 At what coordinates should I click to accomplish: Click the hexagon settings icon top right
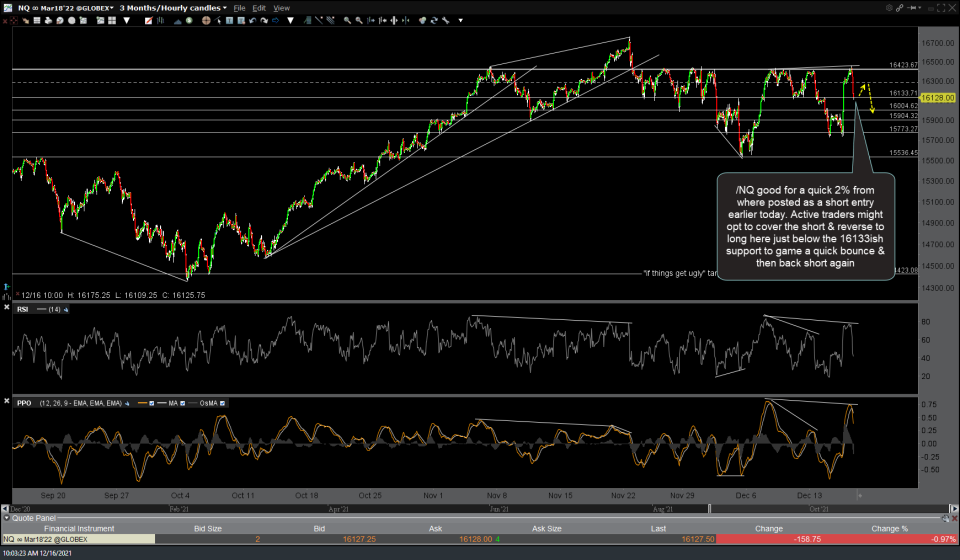pos(889,8)
